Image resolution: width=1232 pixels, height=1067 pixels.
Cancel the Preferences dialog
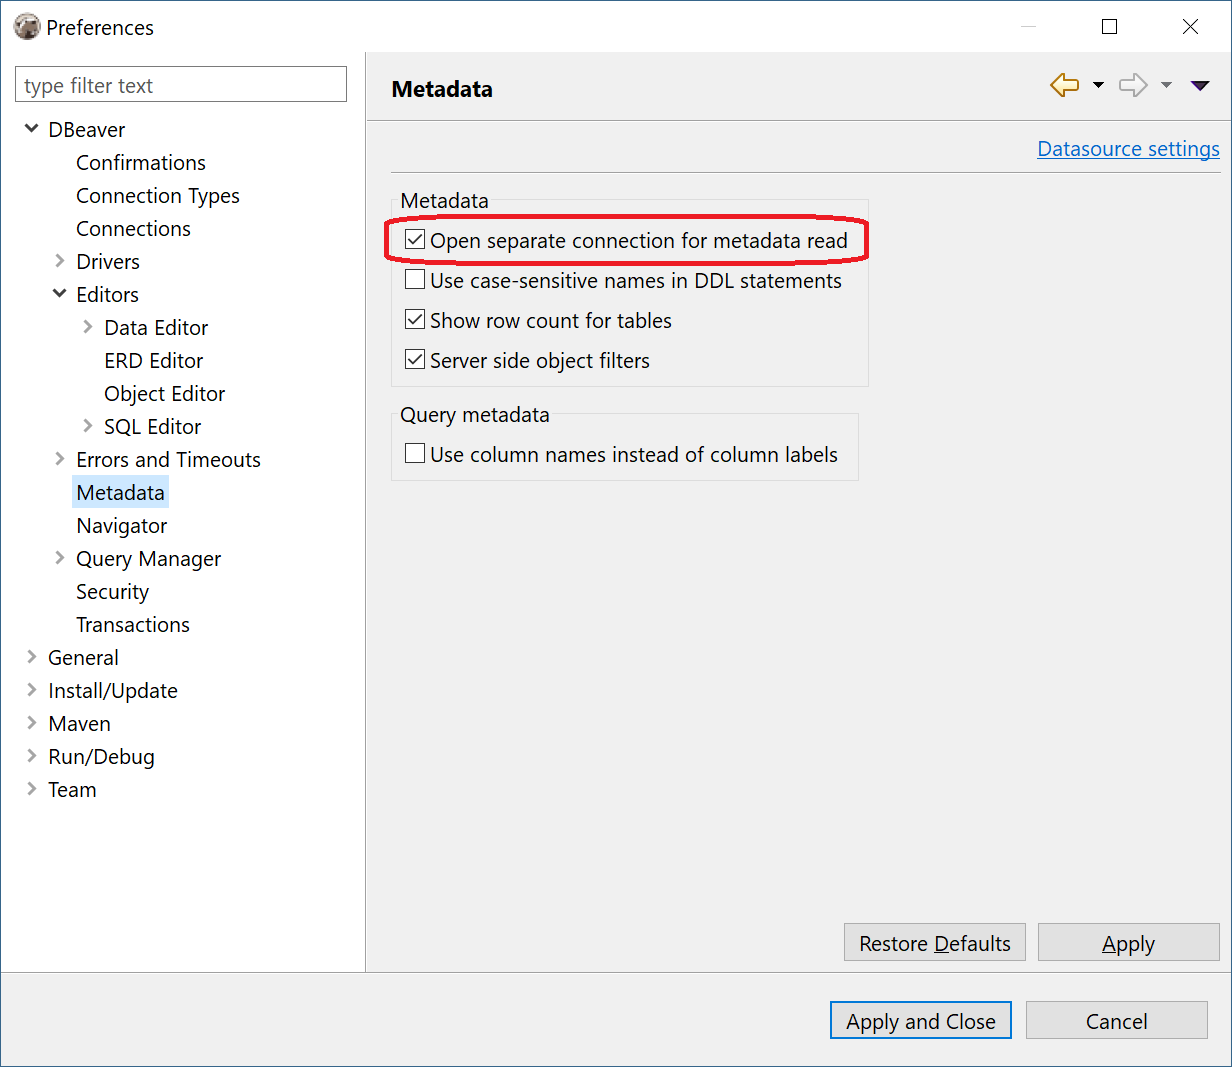coord(1117,1021)
